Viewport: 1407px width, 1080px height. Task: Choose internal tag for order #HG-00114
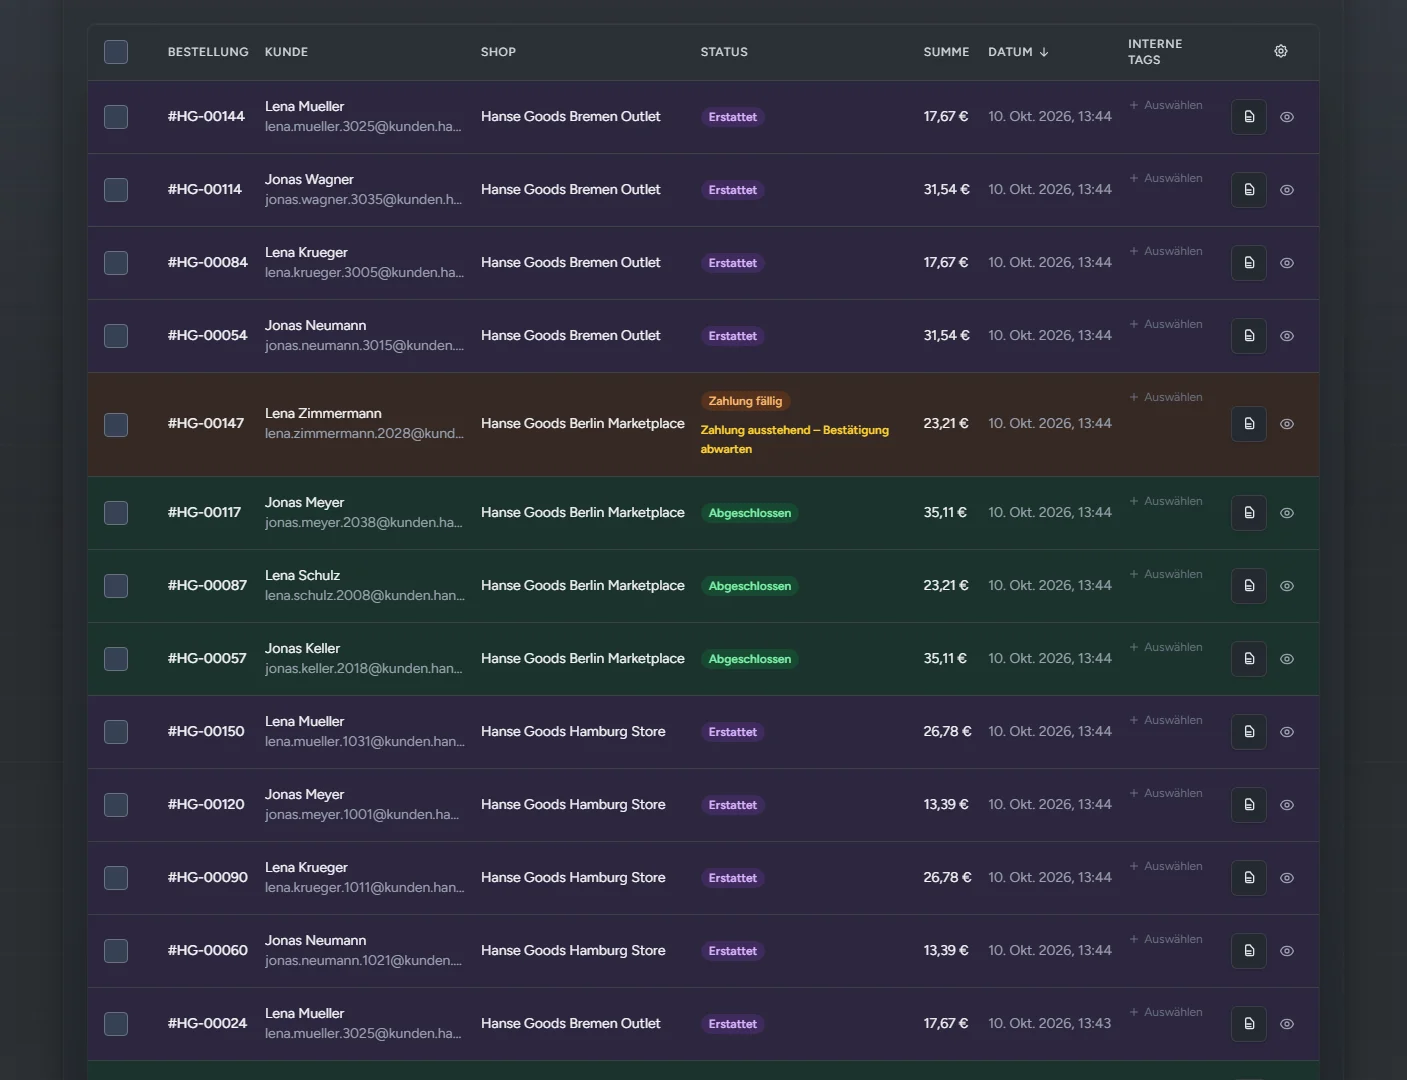tap(1166, 178)
